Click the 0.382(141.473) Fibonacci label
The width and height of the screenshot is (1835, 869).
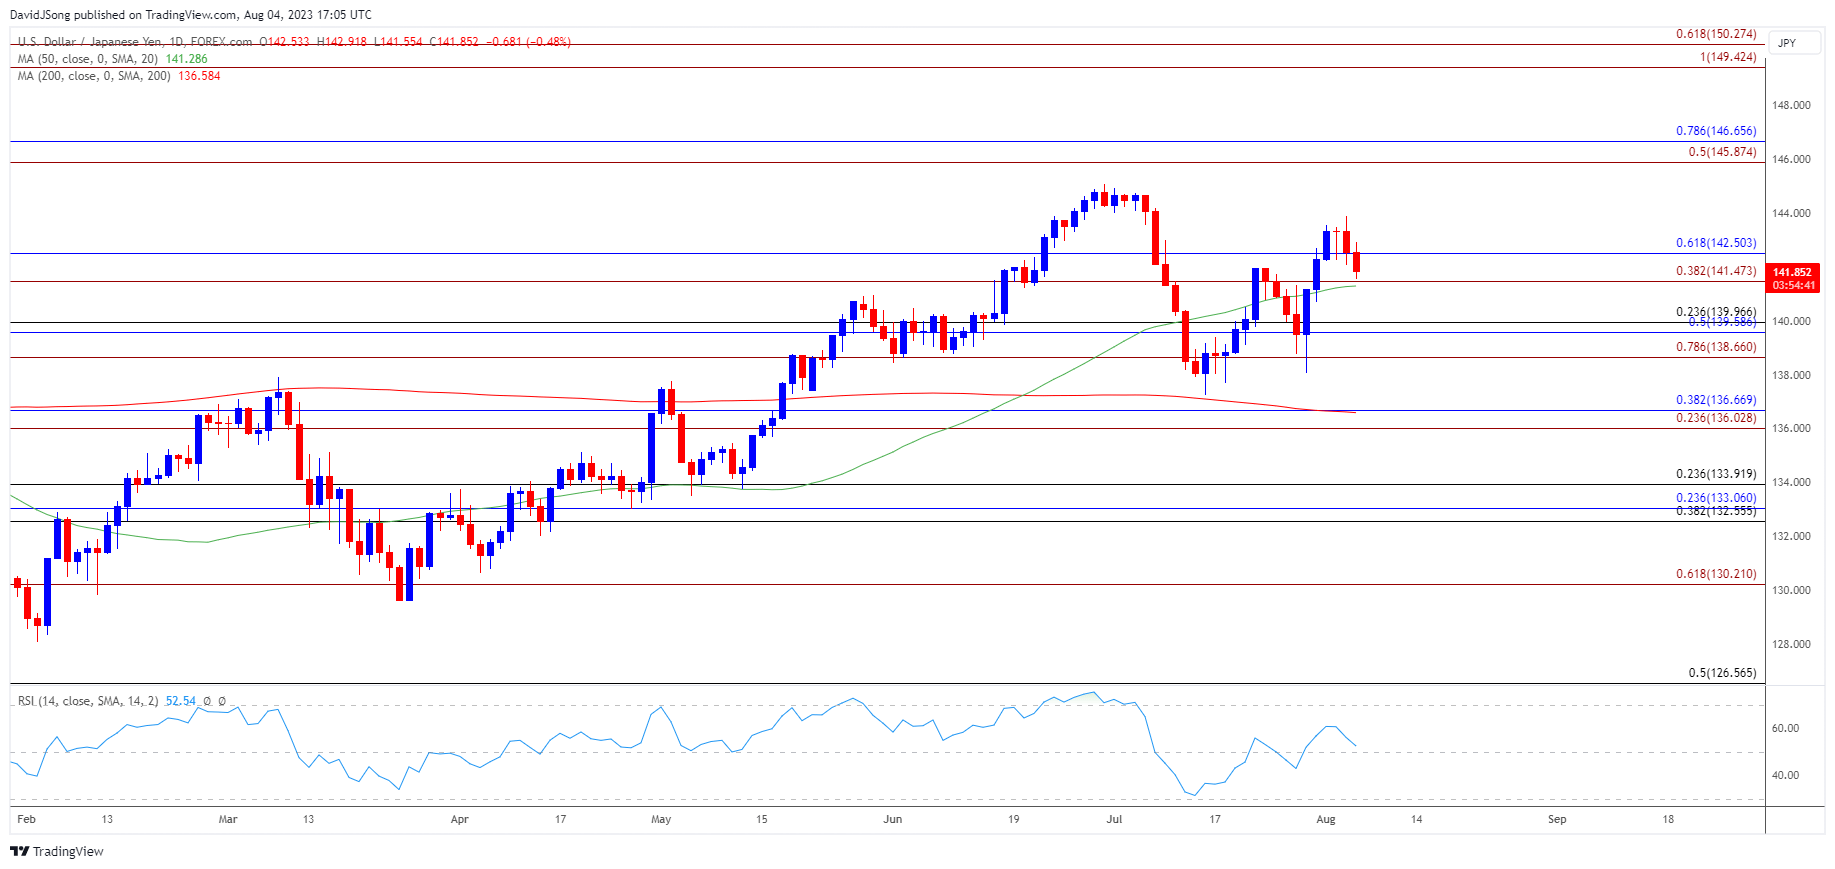1716,271
